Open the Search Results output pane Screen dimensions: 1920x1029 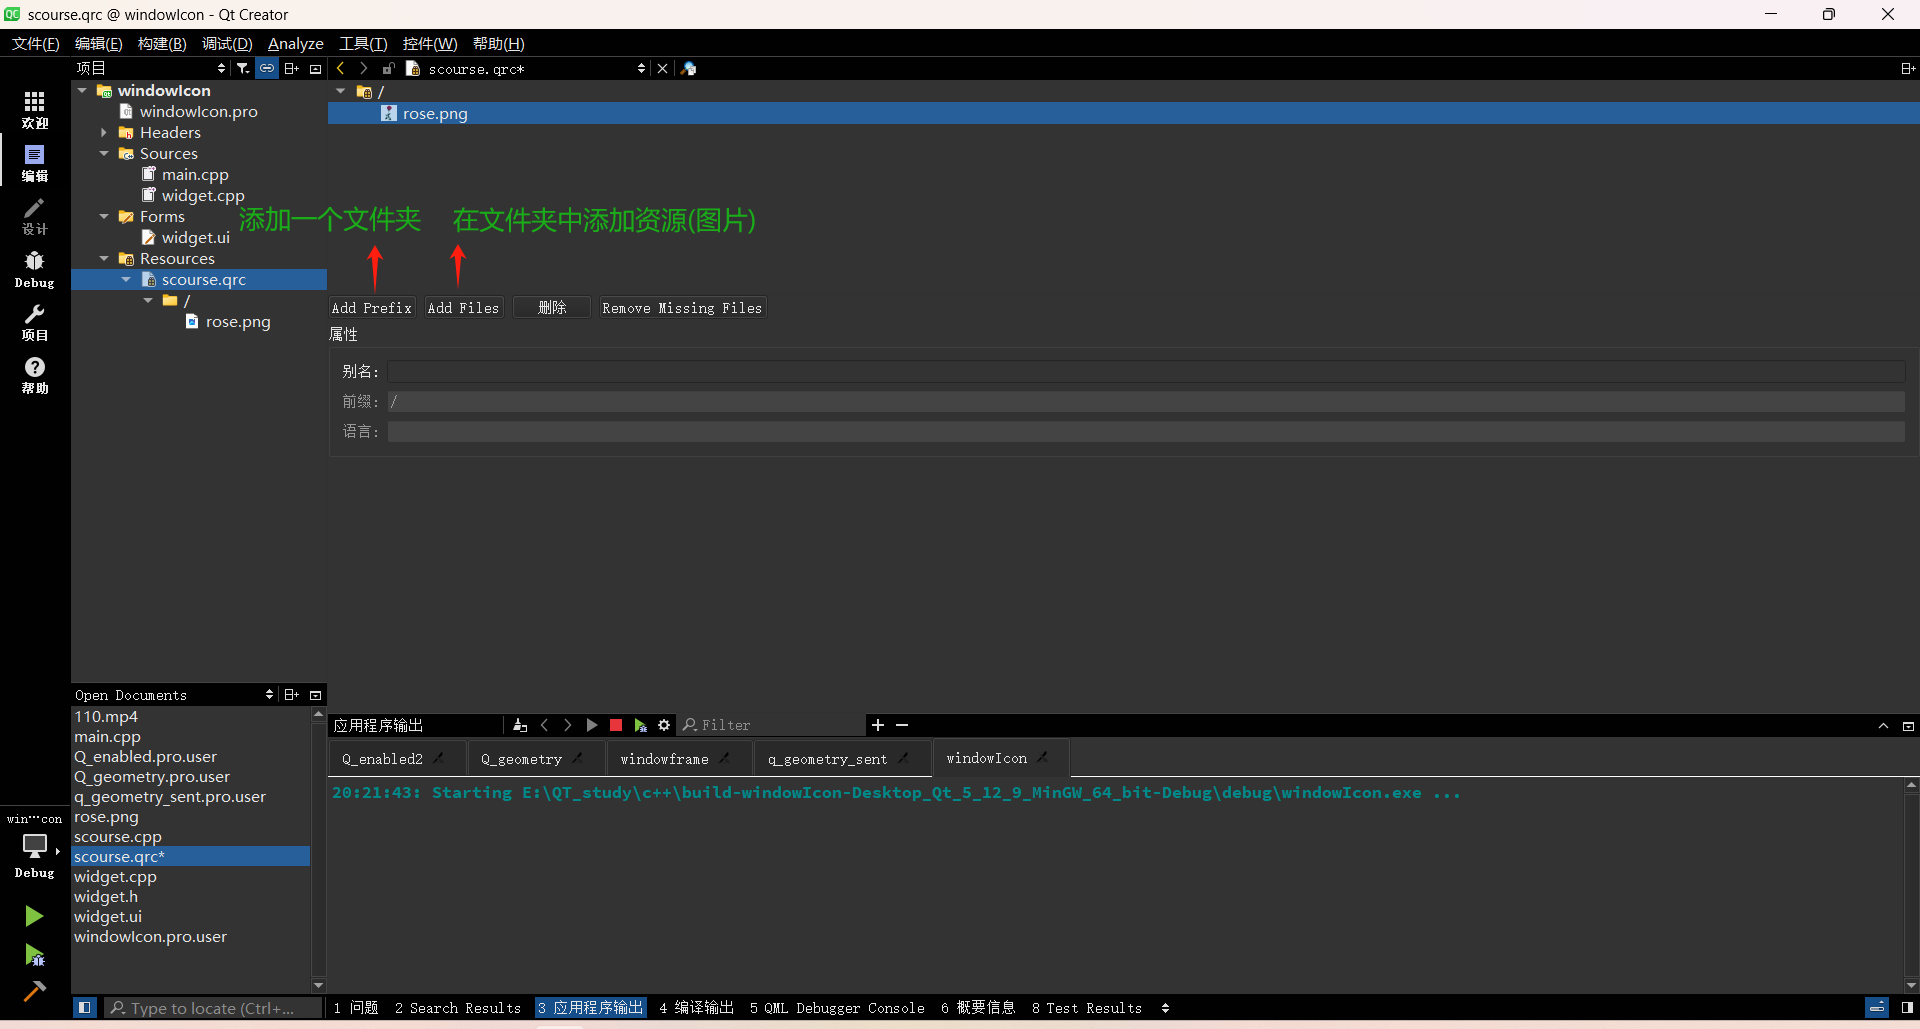point(458,1008)
